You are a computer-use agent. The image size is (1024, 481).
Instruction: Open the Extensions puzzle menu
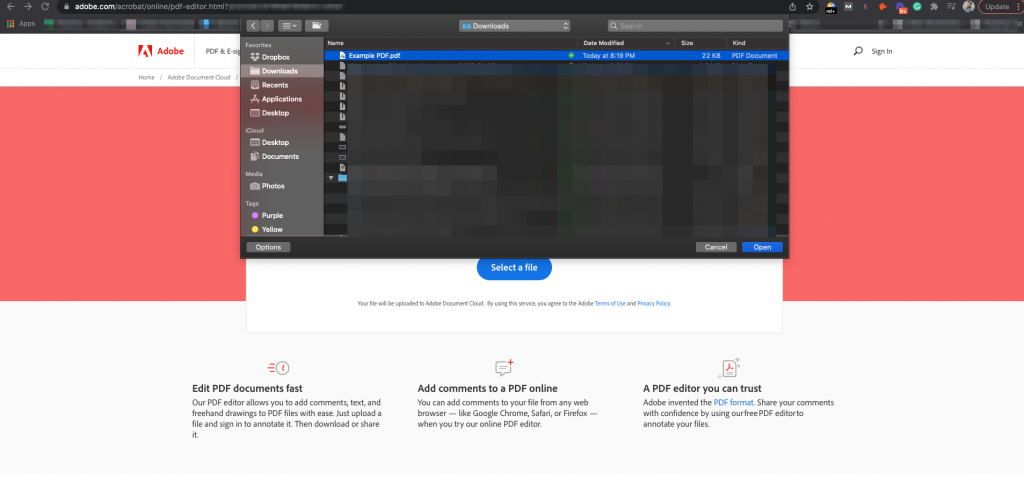pyautogui.click(x=934, y=7)
